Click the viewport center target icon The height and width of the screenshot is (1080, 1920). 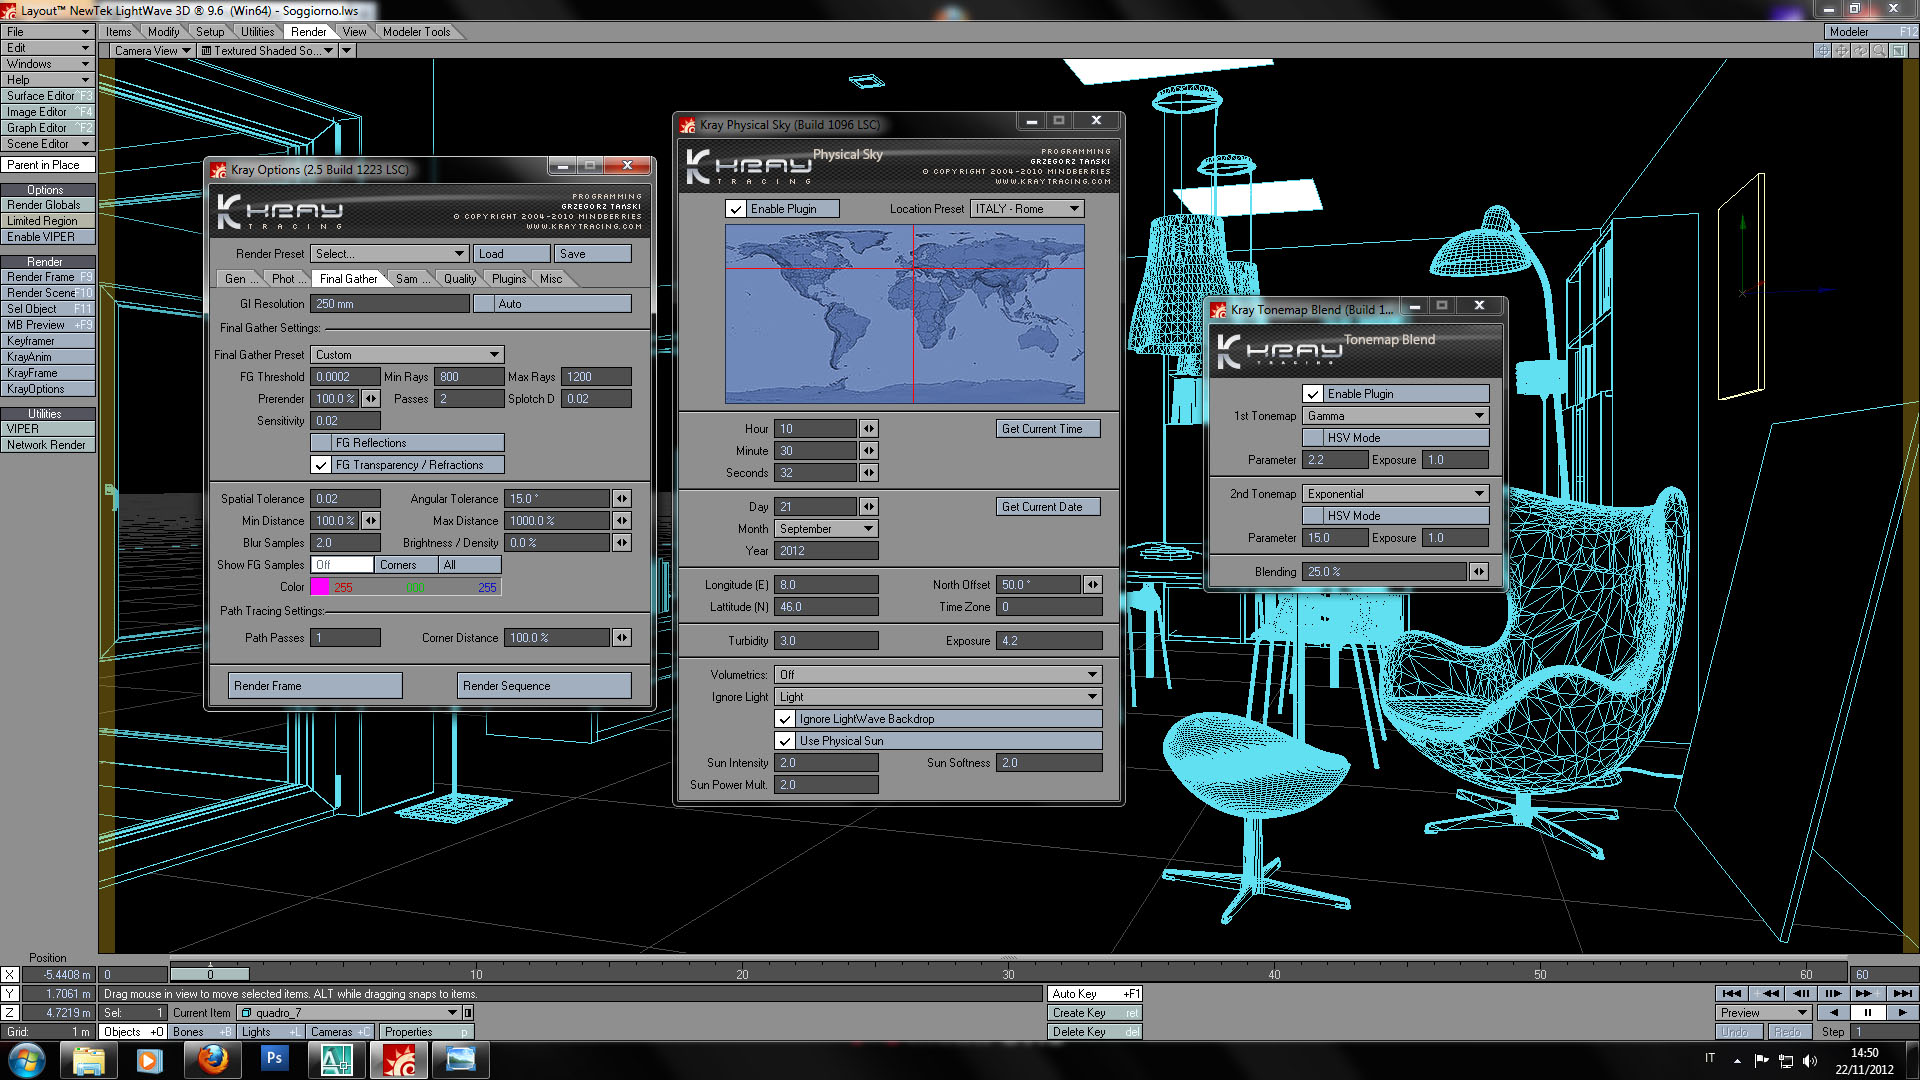1823,50
